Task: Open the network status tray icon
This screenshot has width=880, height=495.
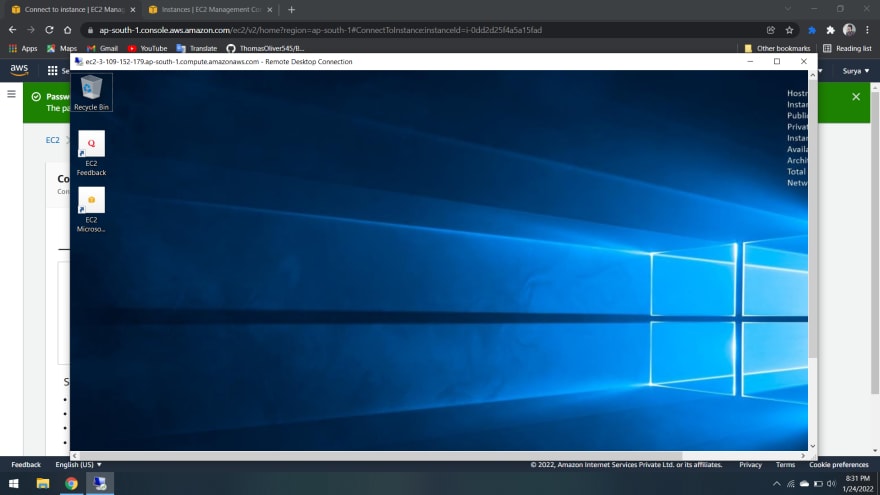Action: point(791,484)
